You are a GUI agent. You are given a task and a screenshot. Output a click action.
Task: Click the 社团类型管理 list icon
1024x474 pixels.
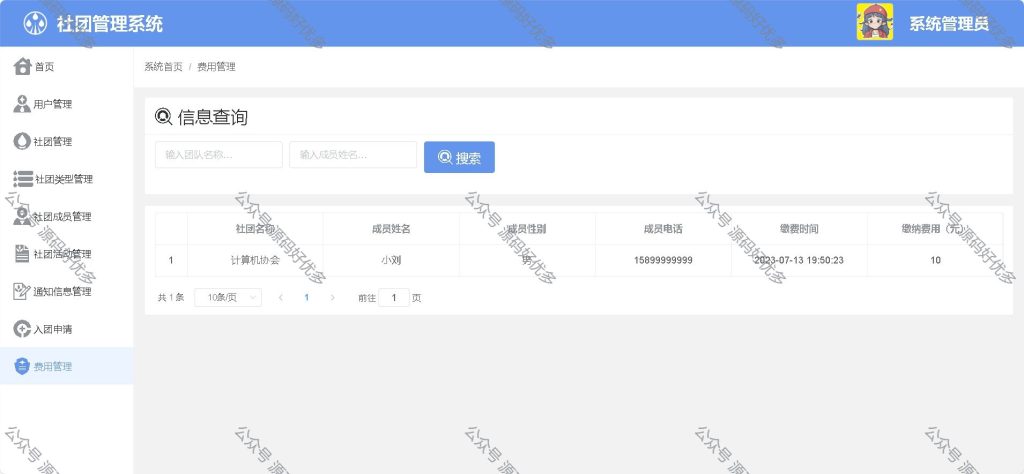[23, 179]
